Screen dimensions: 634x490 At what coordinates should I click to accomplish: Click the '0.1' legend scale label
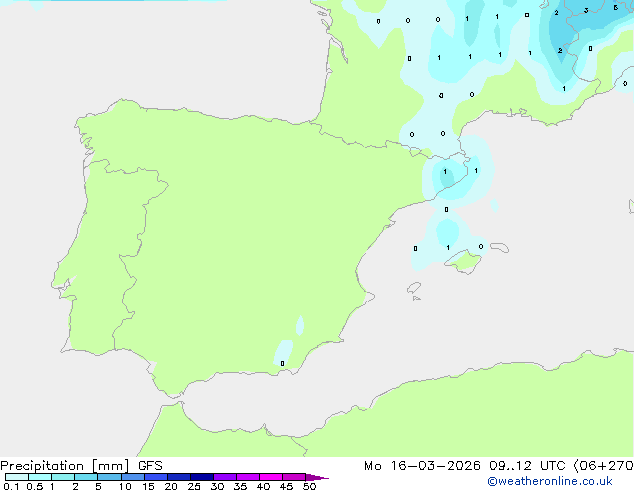11,486
